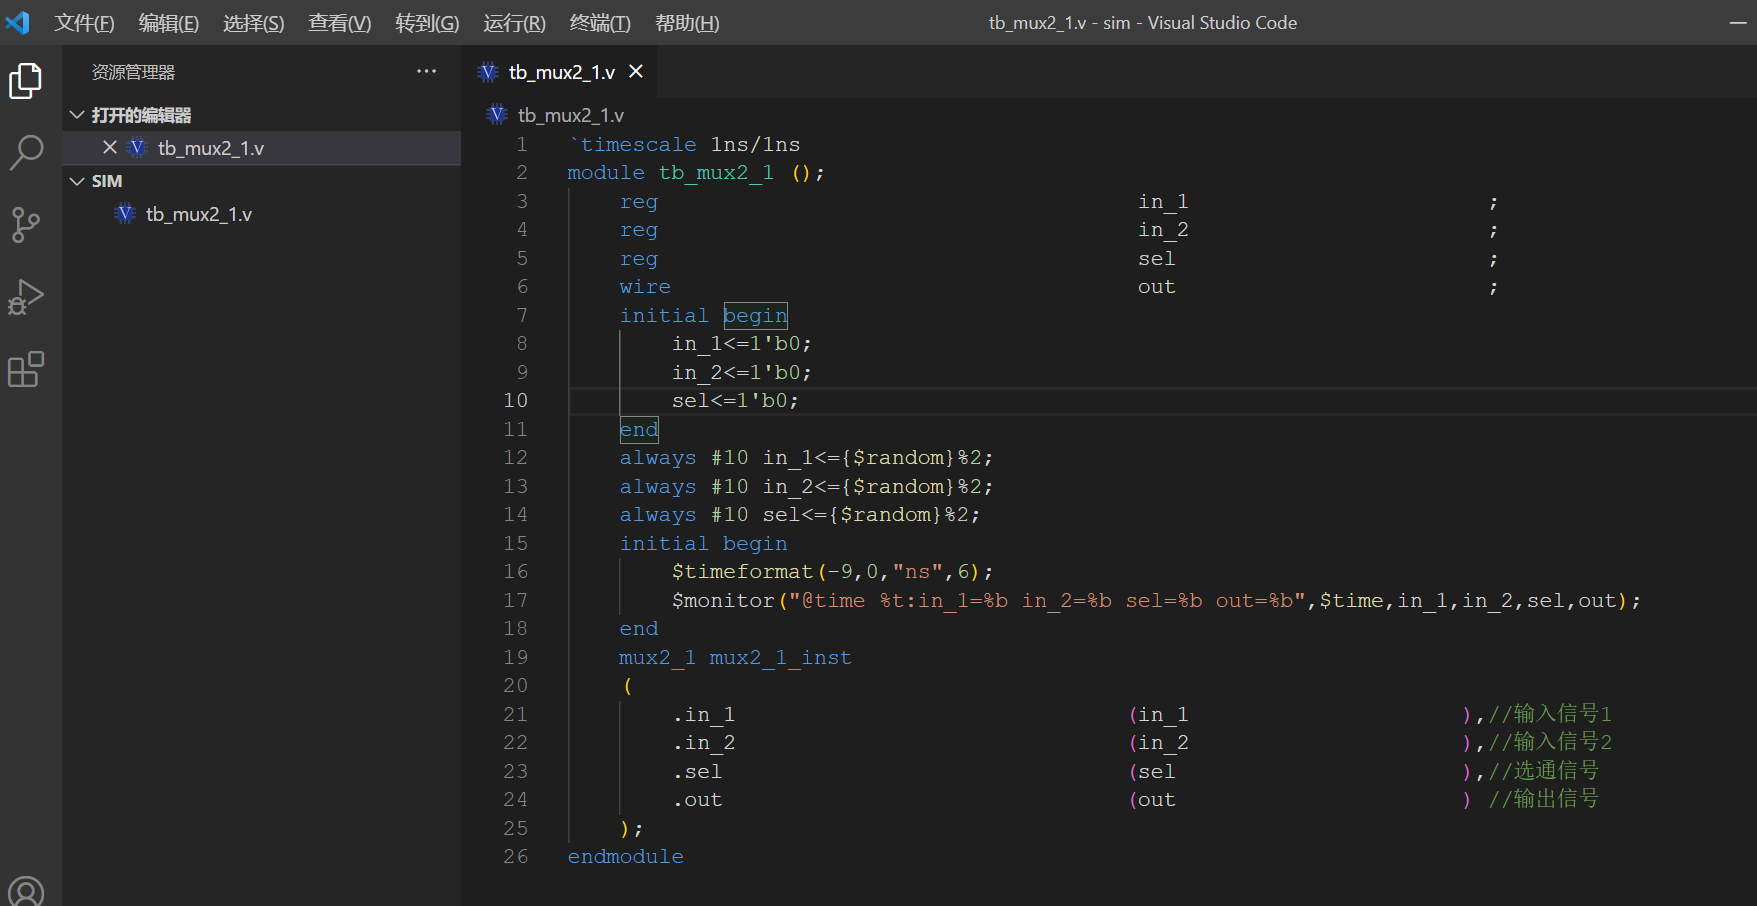Image resolution: width=1757 pixels, height=906 pixels.
Task: Open the Search view icon
Action: (26, 153)
